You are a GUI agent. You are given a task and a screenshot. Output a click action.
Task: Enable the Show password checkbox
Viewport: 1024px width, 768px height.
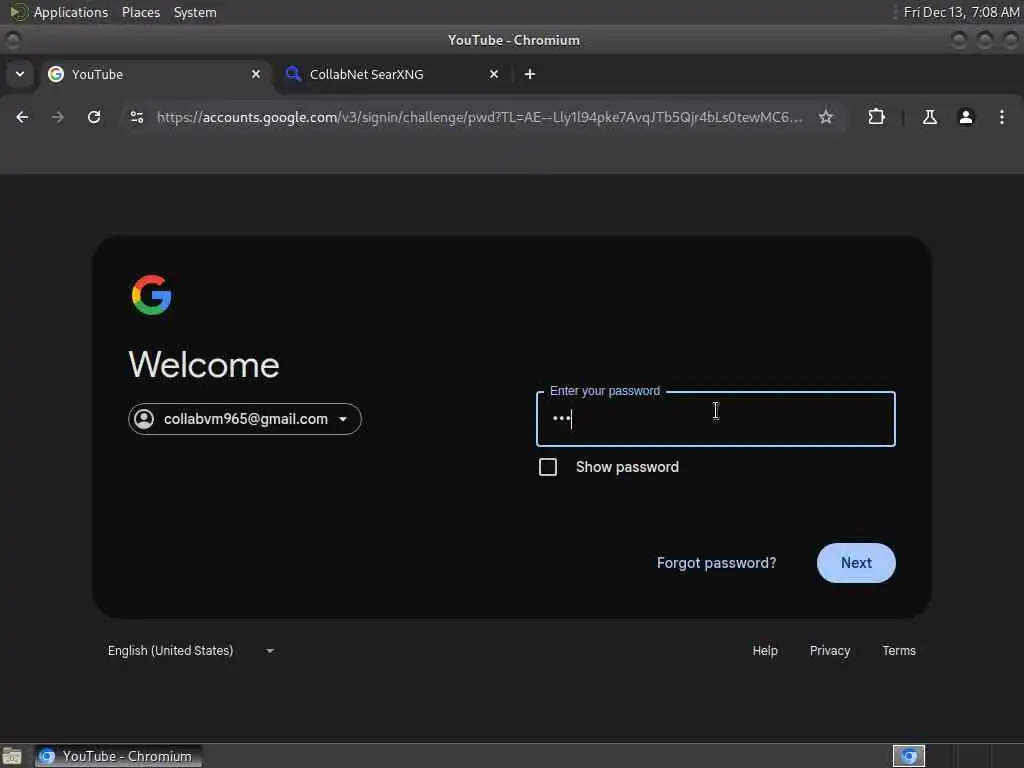coord(548,467)
